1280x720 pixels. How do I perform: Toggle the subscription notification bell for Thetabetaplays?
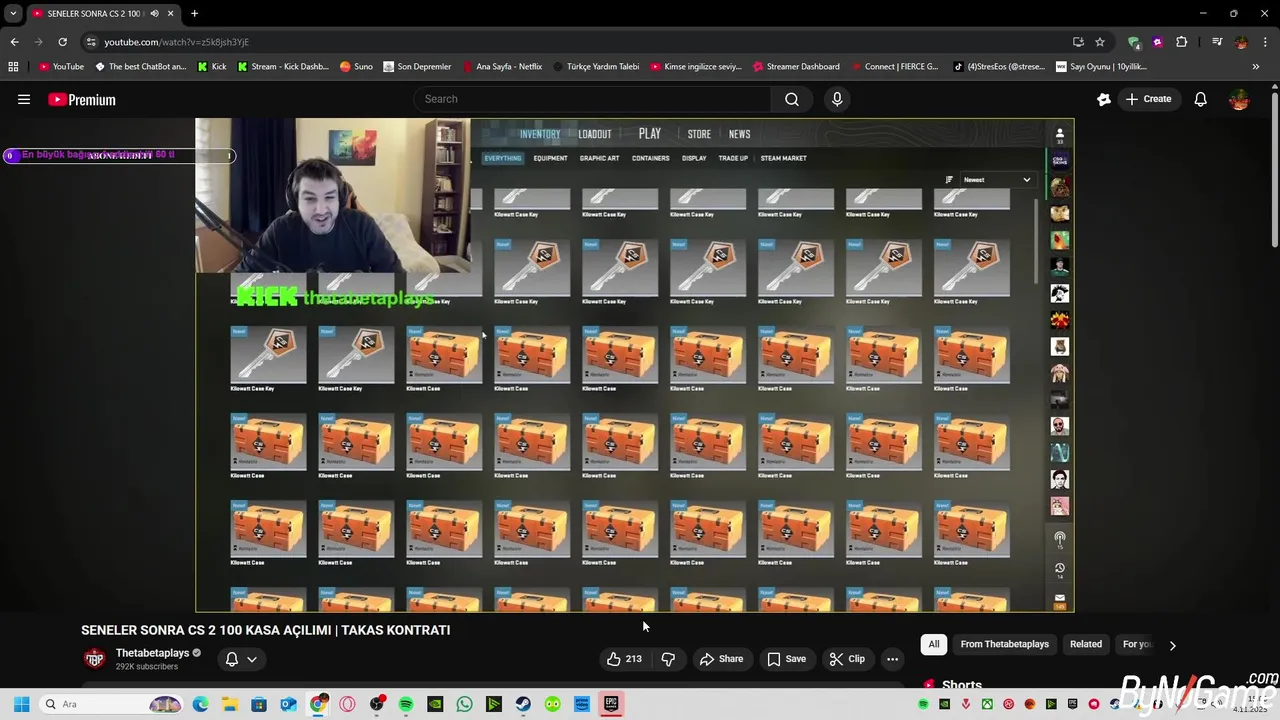(231, 659)
